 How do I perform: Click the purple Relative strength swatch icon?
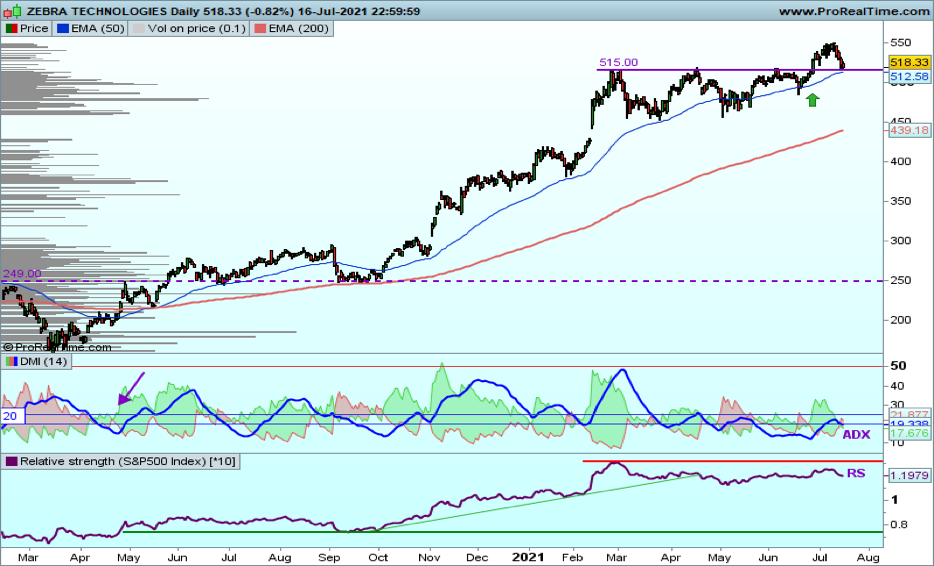[12, 461]
